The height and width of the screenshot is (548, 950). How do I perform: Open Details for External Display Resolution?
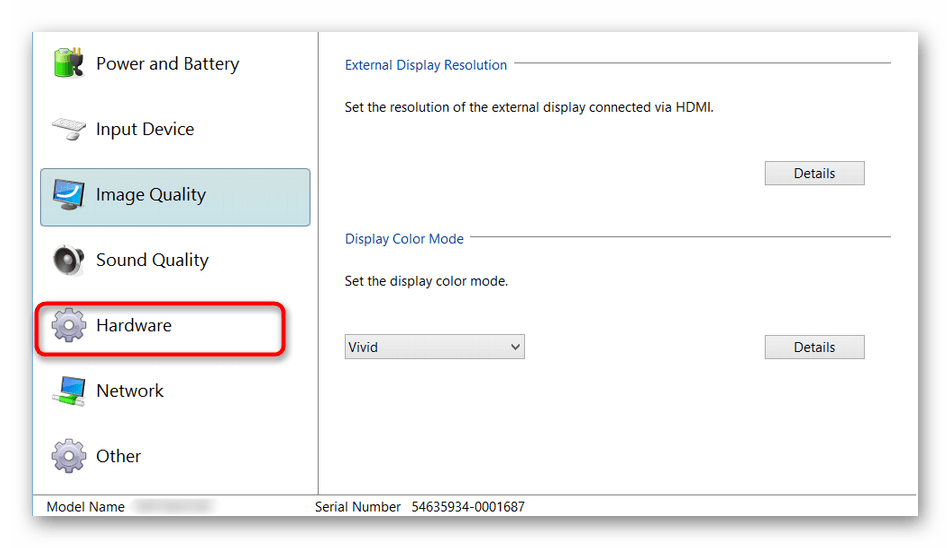pyautogui.click(x=814, y=173)
